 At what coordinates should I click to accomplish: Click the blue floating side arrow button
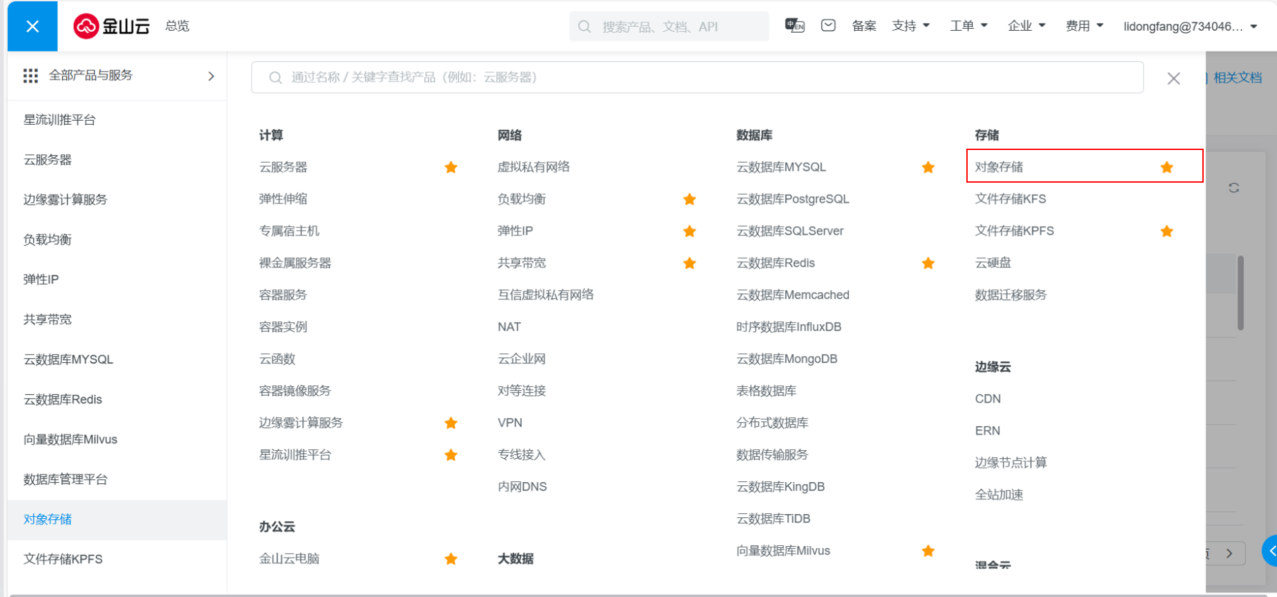pyautogui.click(x=1270, y=550)
